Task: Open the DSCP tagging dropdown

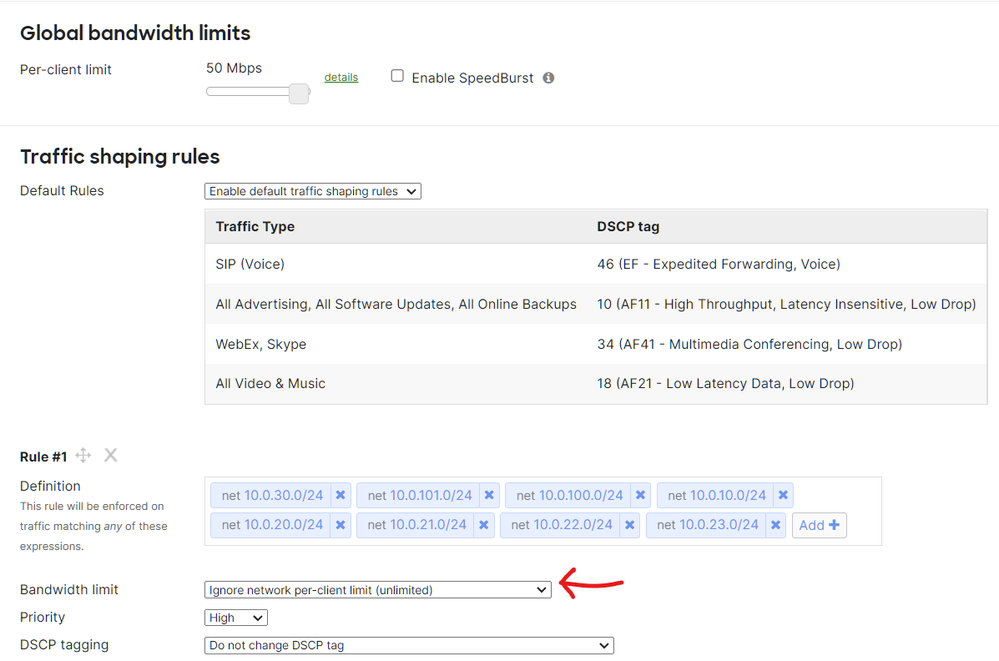Action: tap(408, 646)
